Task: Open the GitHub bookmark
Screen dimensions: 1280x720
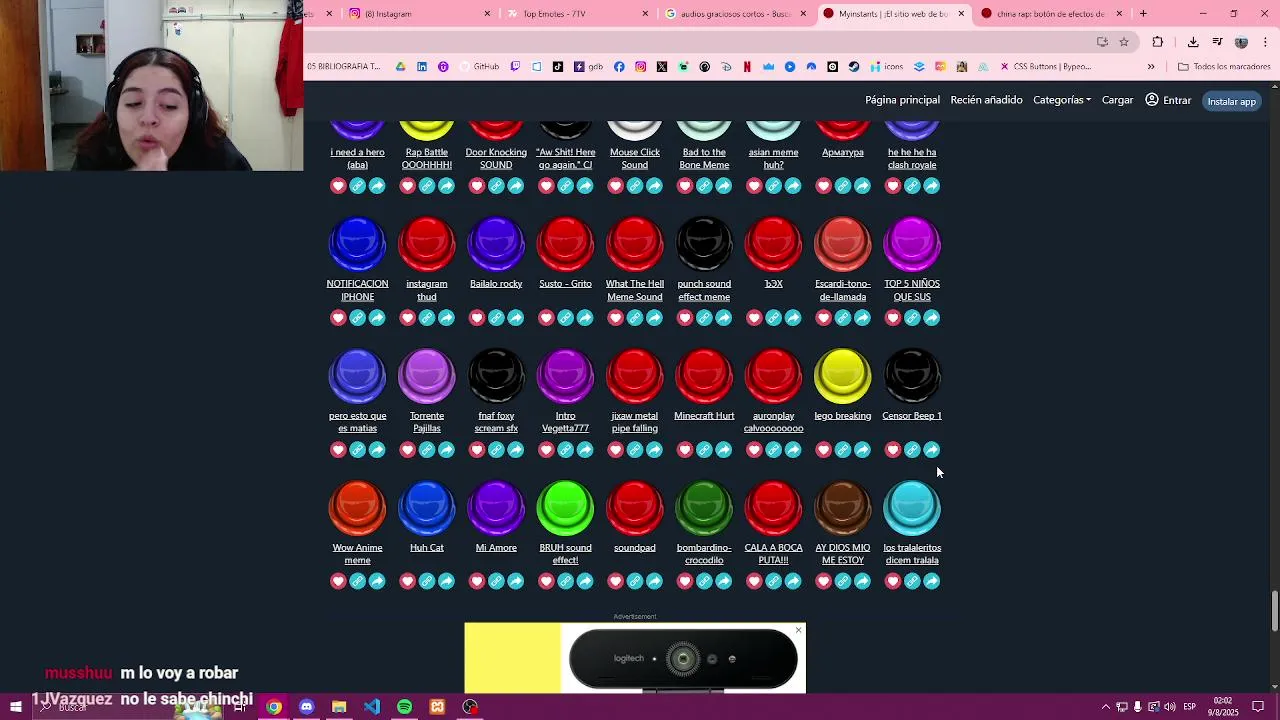Action: [479, 67]
